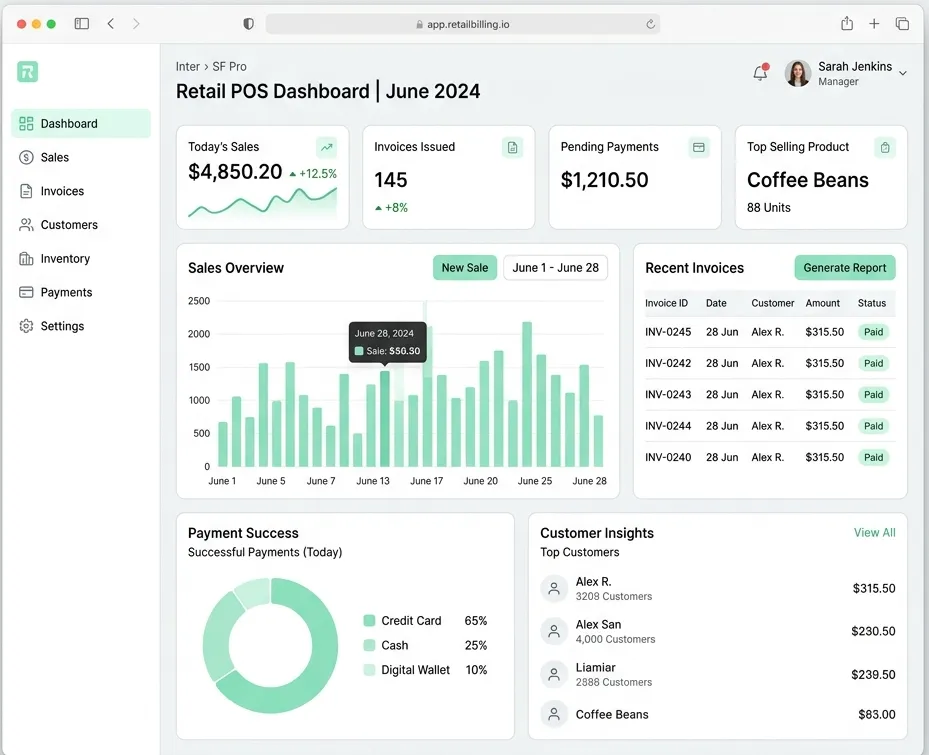This screenshot has height=755, width=929.
Task: Click the SF Pro breadcrumb
Action: click(x=229, y=66)
